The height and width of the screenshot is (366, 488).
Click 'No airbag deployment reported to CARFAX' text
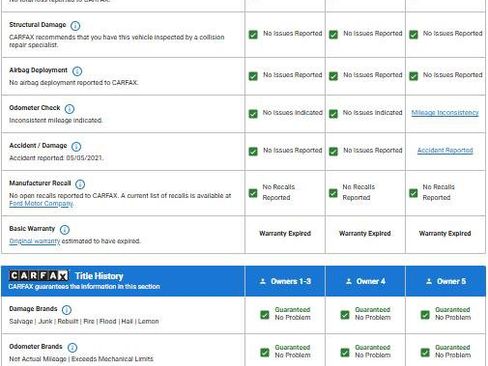click(74, 82)
